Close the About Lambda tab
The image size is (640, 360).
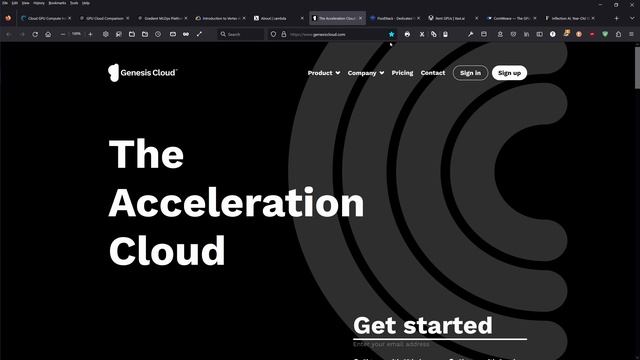coord(302,18)
